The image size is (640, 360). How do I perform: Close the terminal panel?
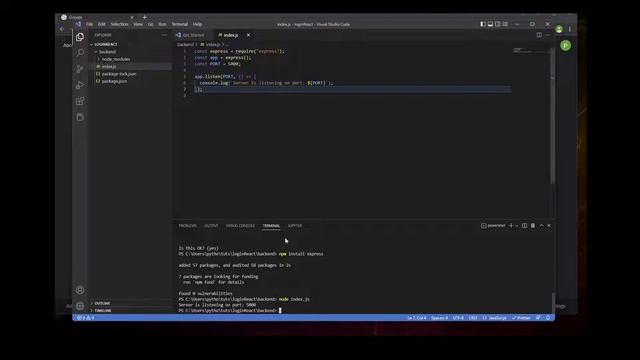[x=549, y=226]
